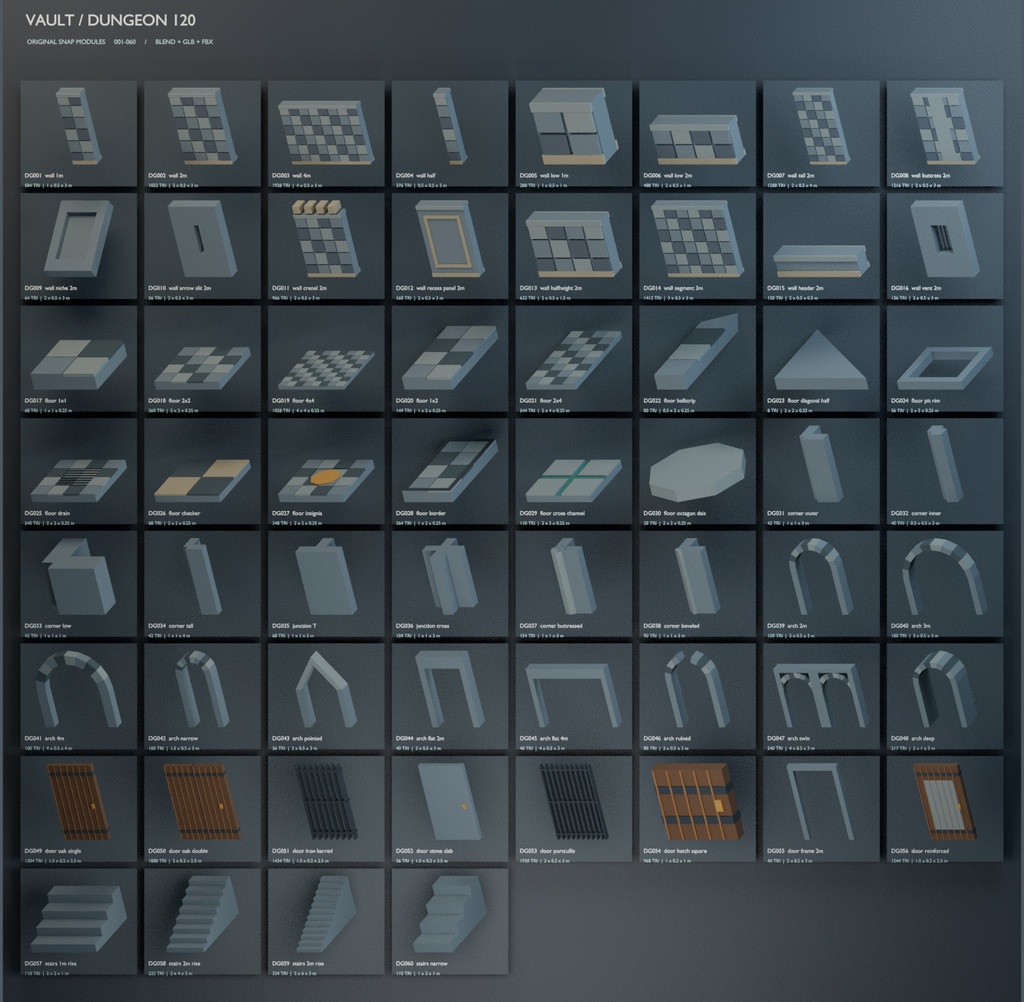1024x1002 pixels.
Task: Pick the DG053 door portcullis card
Action: (574, 810)
